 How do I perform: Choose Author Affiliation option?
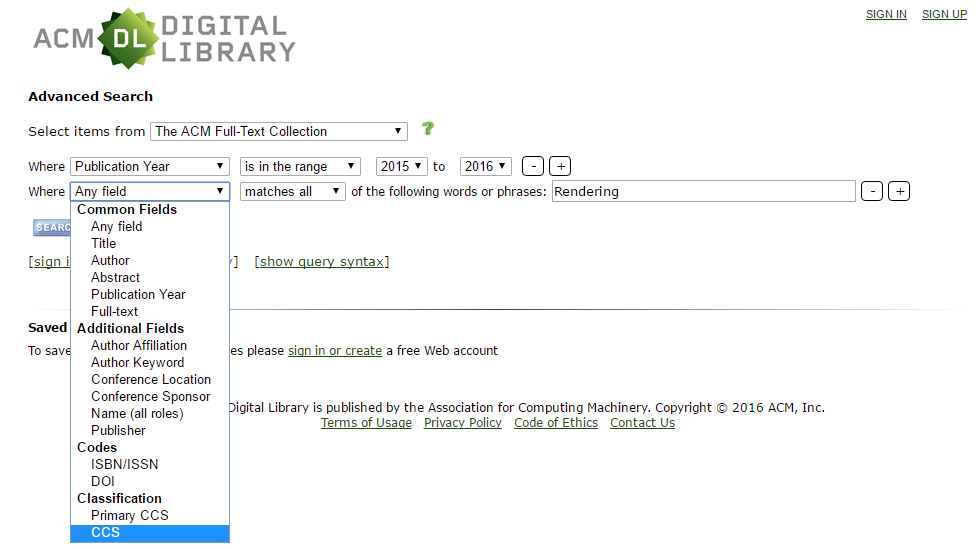click(x=150, y=345)
